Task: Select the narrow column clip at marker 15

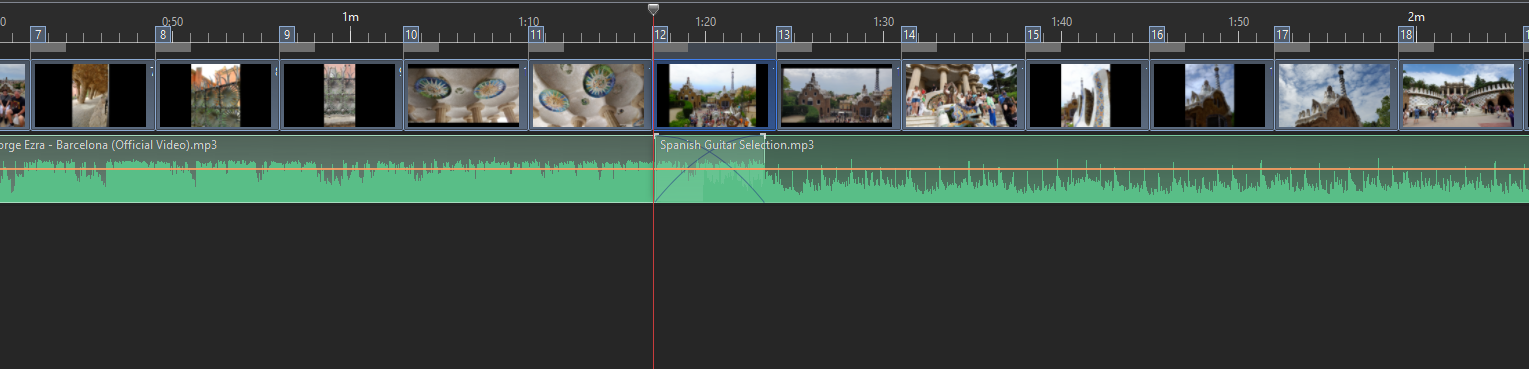Action: point(1087,96)
